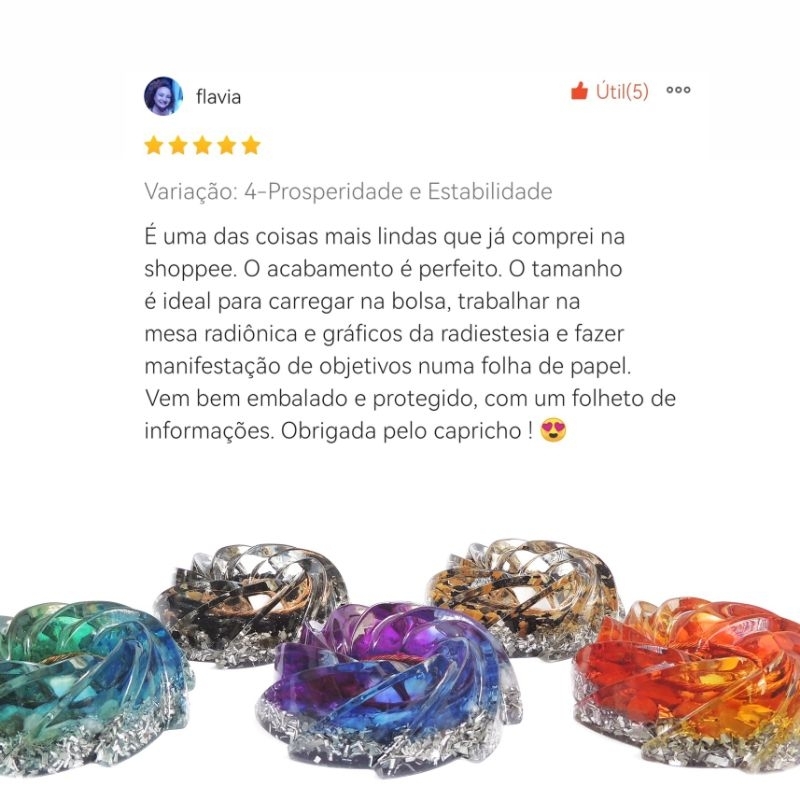Click the third gold rating star

click(x=203, y=145)
